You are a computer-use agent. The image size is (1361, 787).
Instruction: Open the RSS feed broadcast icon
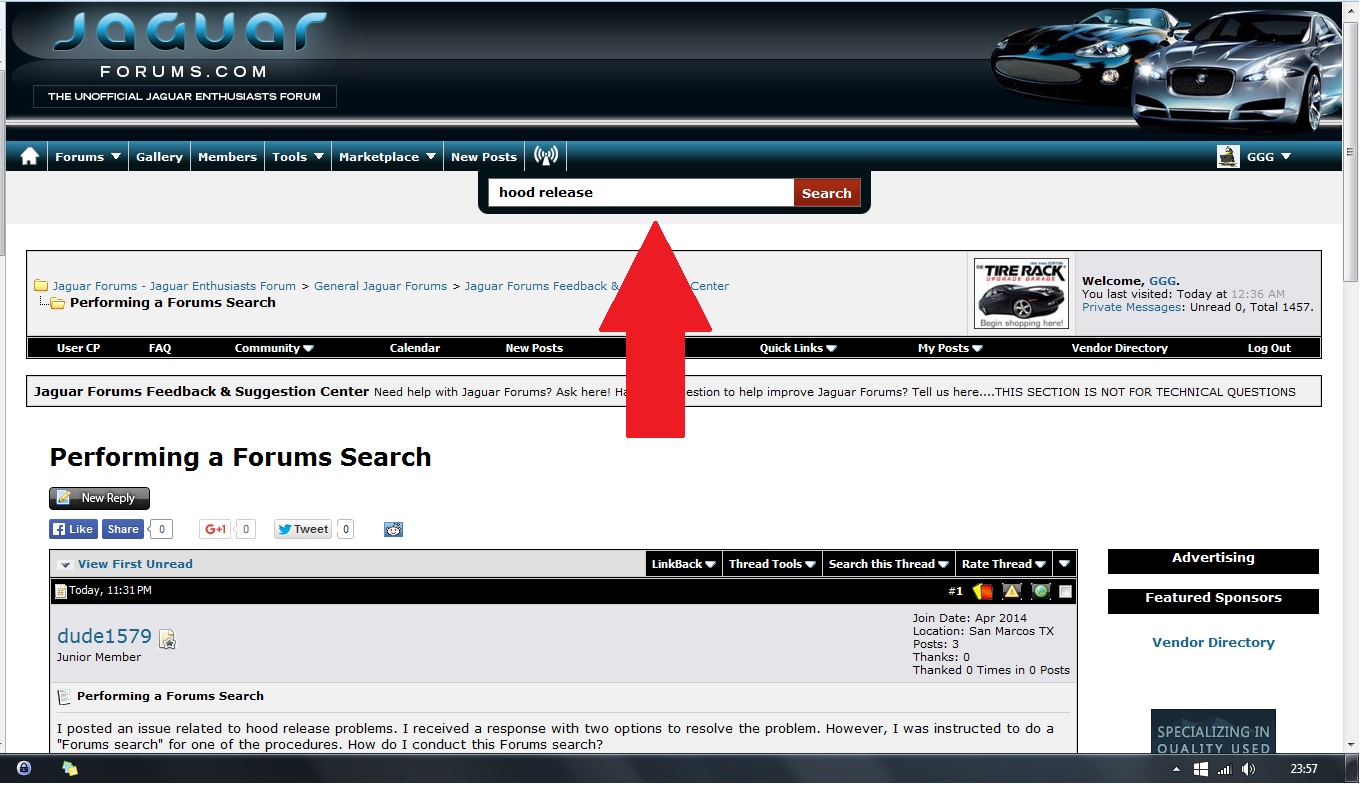[546, 156]
